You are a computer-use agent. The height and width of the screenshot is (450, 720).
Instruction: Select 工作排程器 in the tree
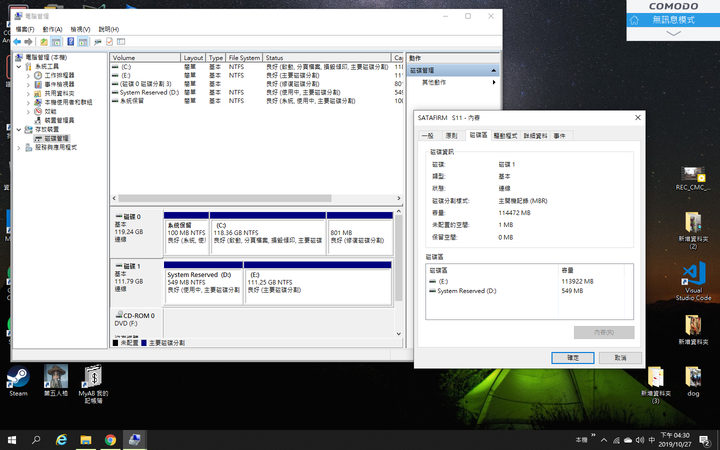pyautogui.click(x=59, y=75)
